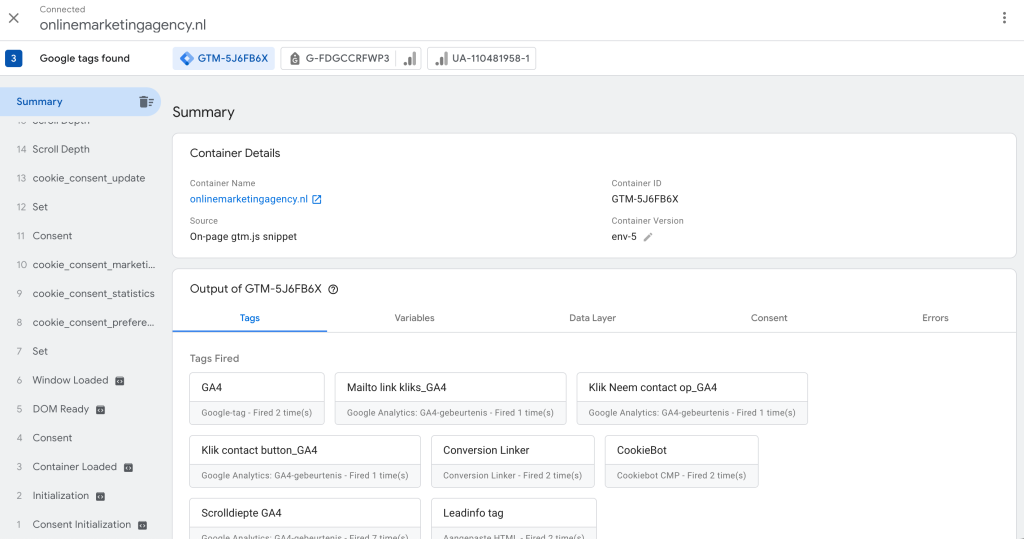The image size is (1024, 539).
Task: Open the GA4 Google-tag fired tag card
Action: (x=257, y=399)
